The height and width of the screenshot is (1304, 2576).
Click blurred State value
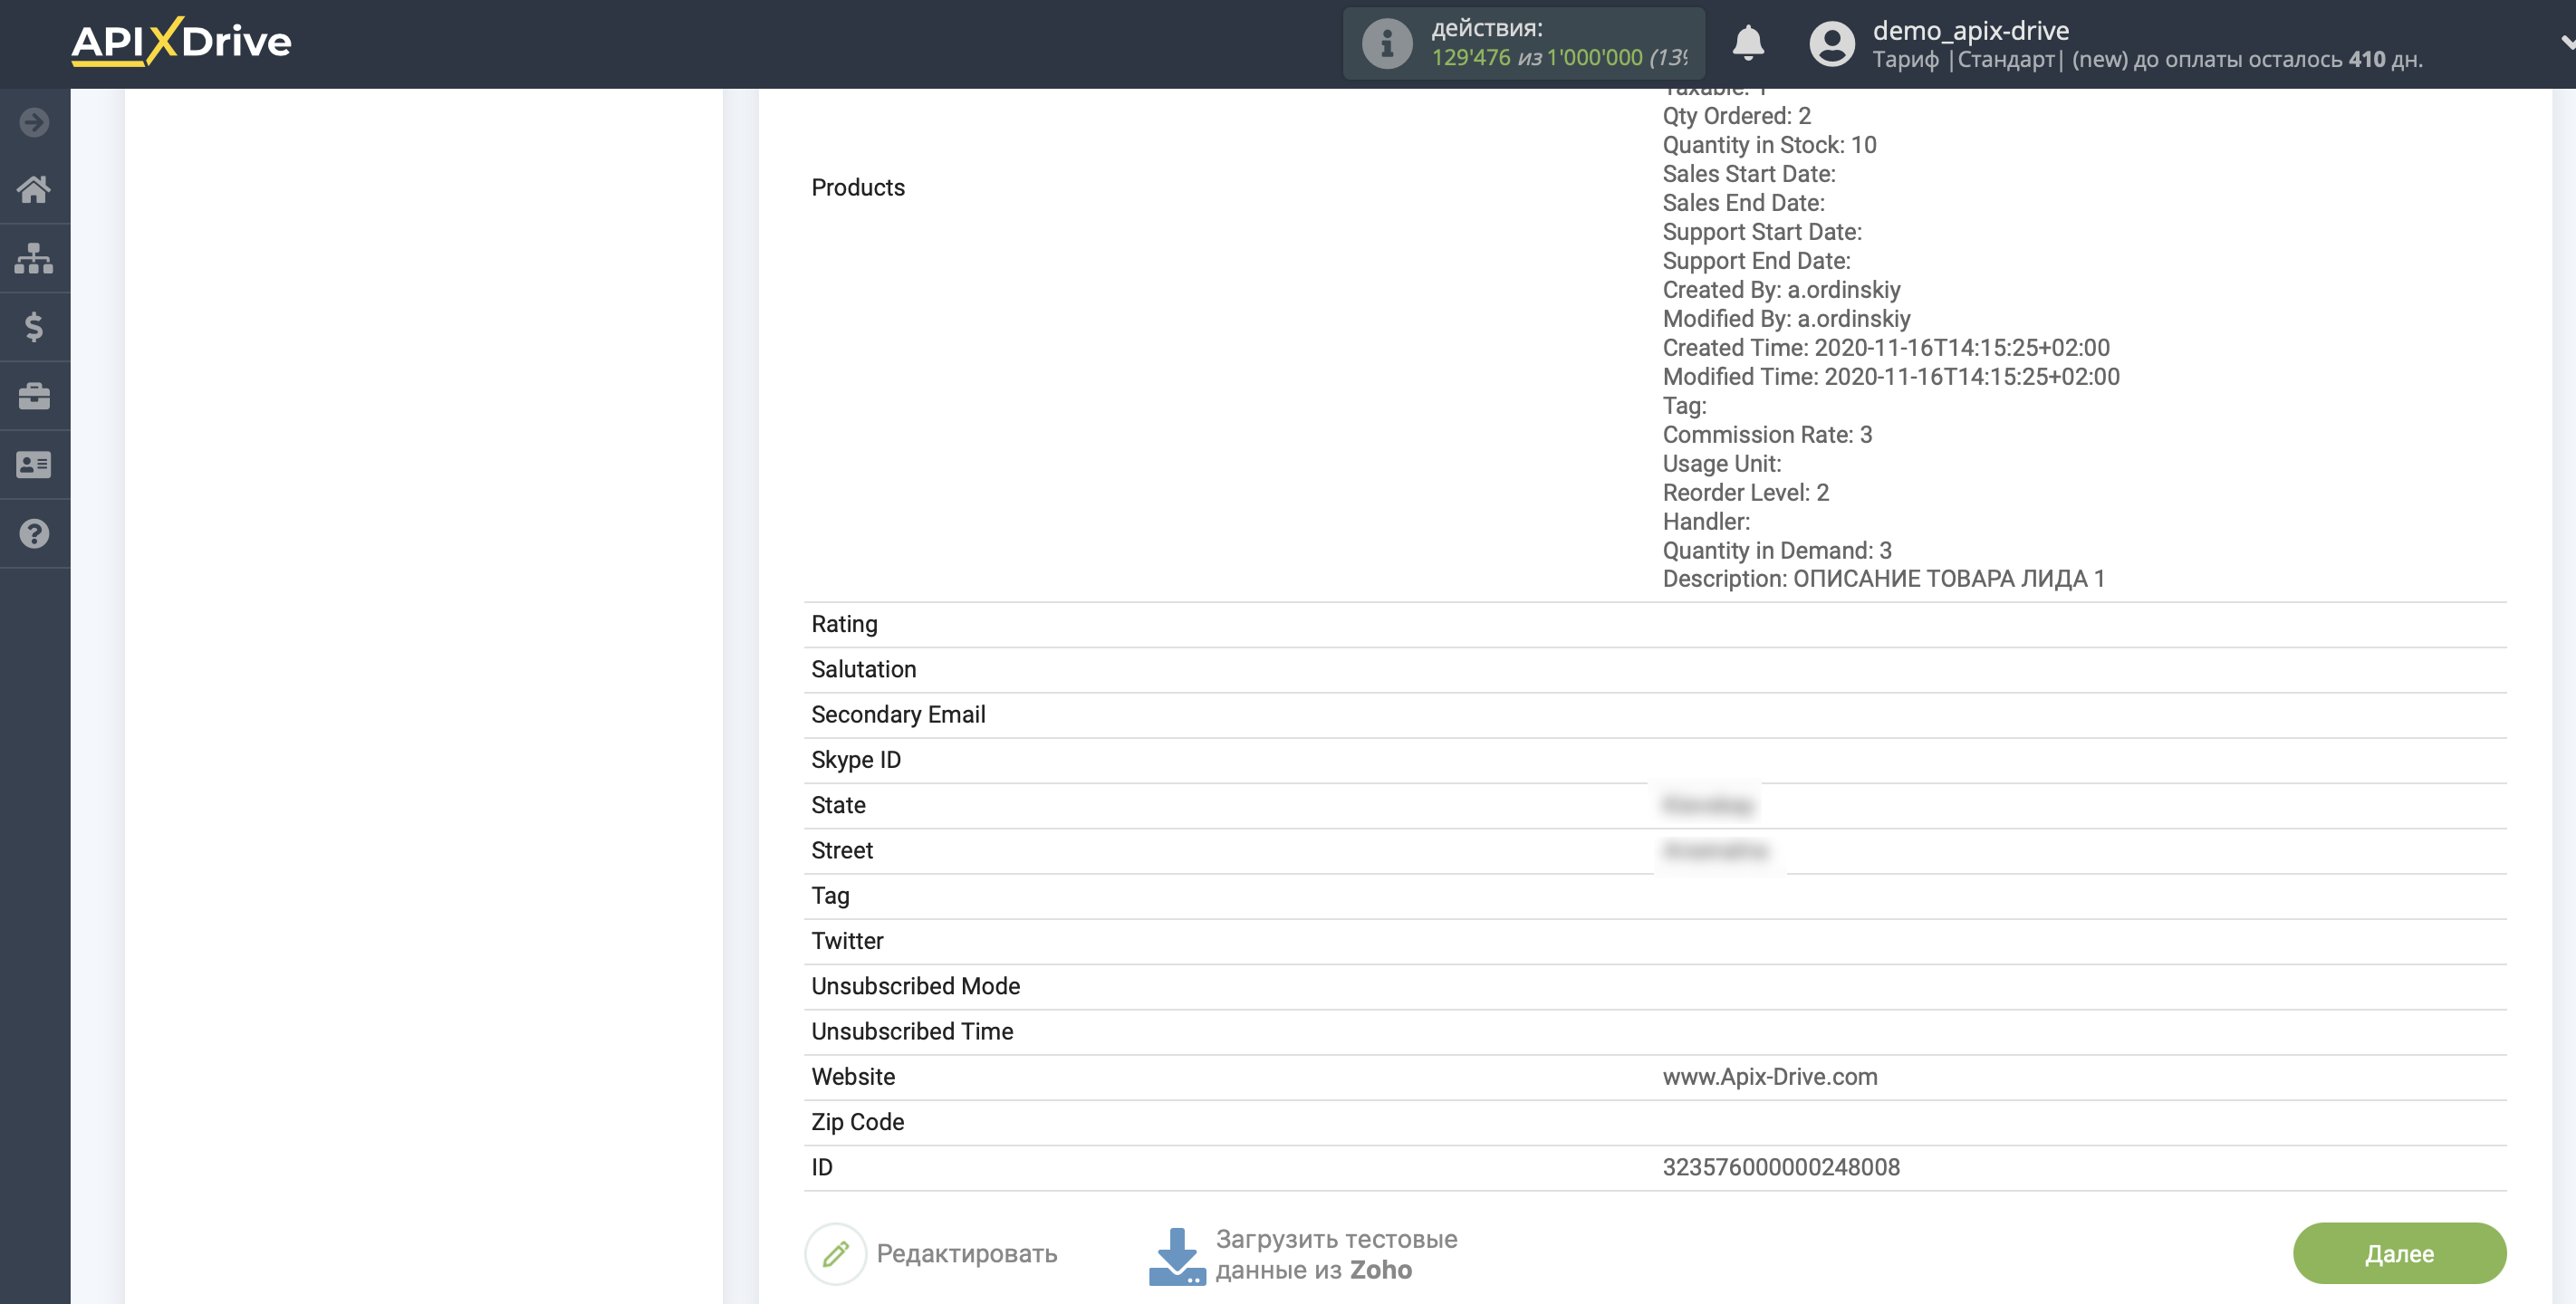pyautogui.click(x=1707, y=805)
